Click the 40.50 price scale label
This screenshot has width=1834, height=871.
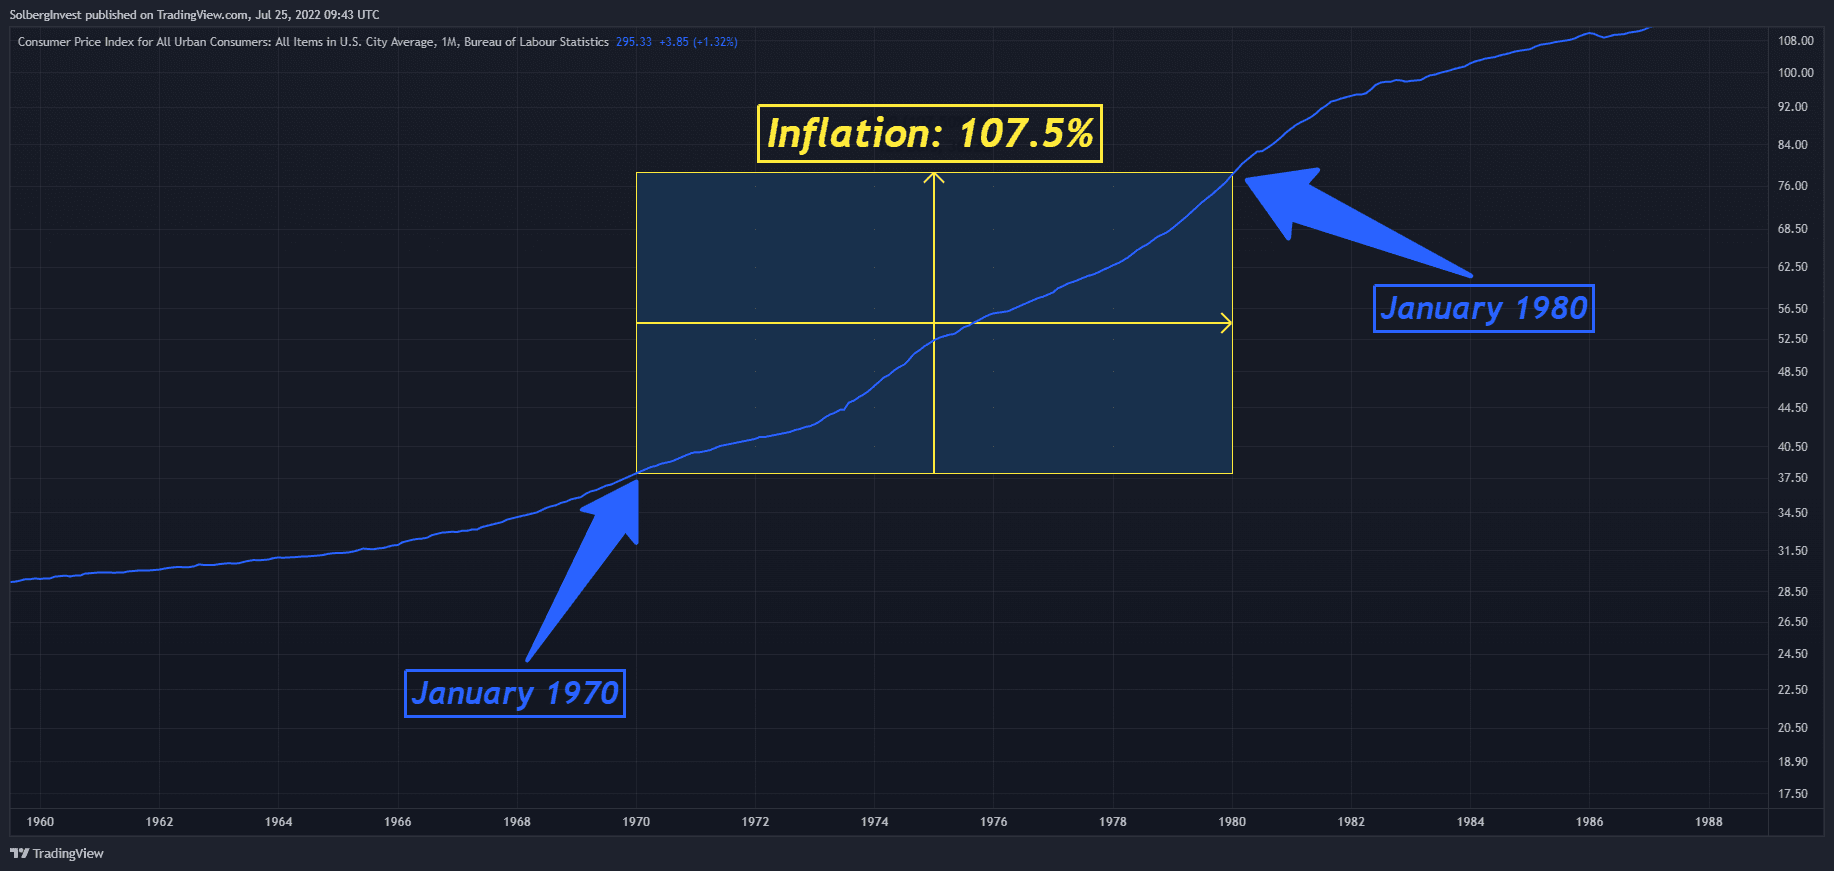click(x=1793, y=447)
